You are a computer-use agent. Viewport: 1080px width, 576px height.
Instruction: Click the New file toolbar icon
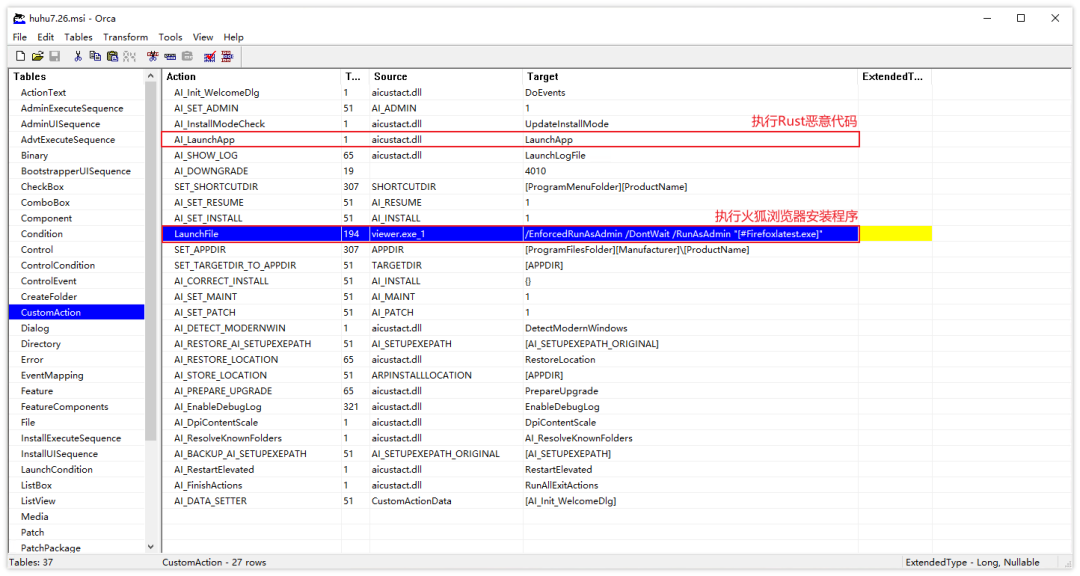coord(21,56)
